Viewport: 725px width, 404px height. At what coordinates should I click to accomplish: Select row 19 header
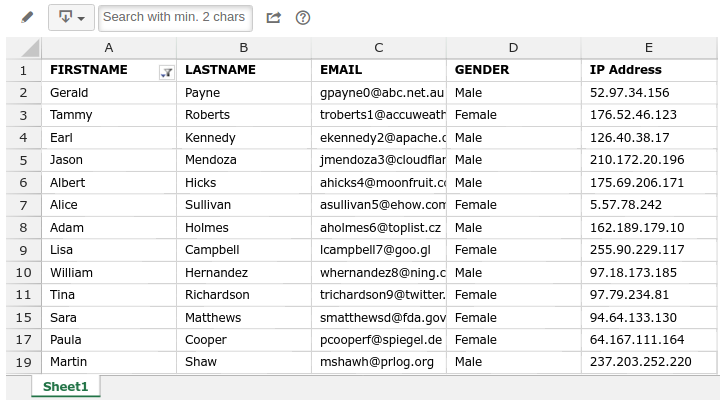[24, 362]
